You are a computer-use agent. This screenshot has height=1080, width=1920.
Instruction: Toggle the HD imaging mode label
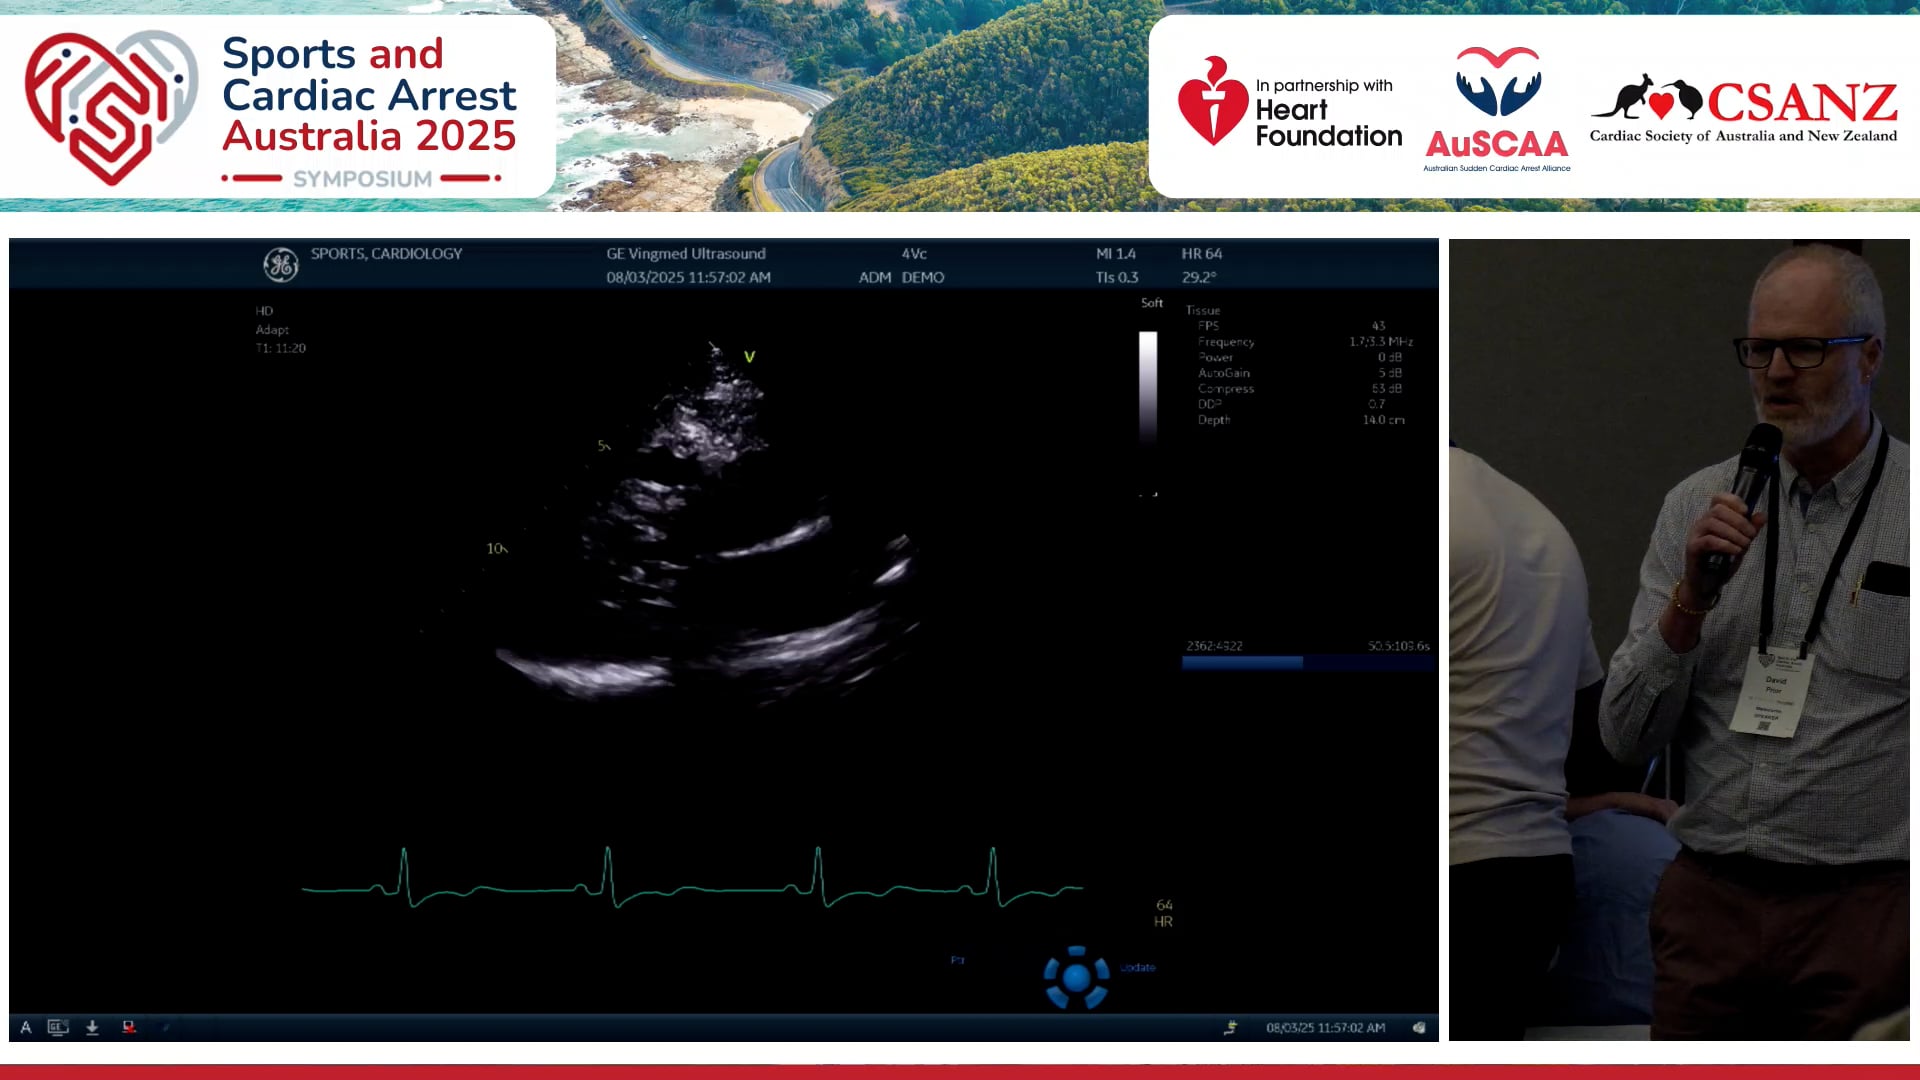pos(265,310)
